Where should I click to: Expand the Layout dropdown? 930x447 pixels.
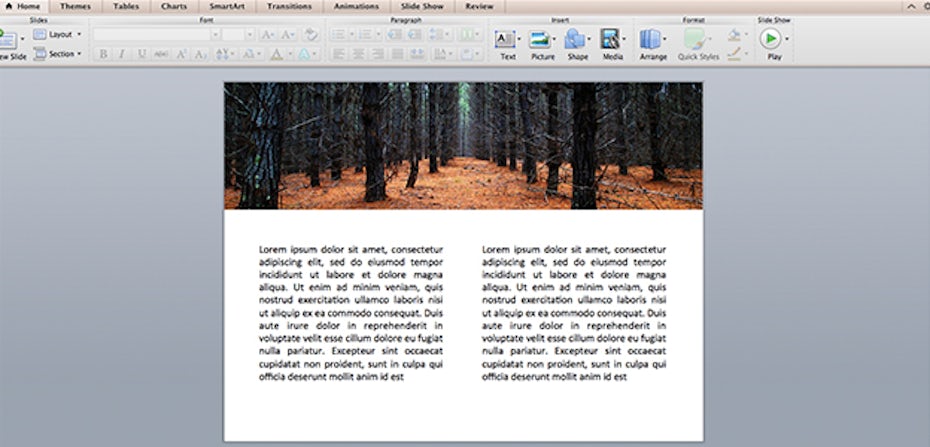pos(58,34)
